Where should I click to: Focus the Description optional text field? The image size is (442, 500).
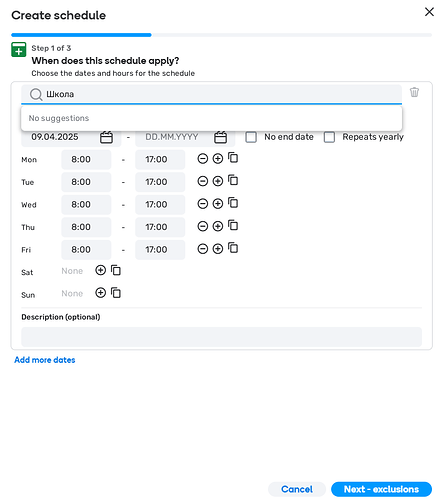pyautogui.click(x=221, y=337)
